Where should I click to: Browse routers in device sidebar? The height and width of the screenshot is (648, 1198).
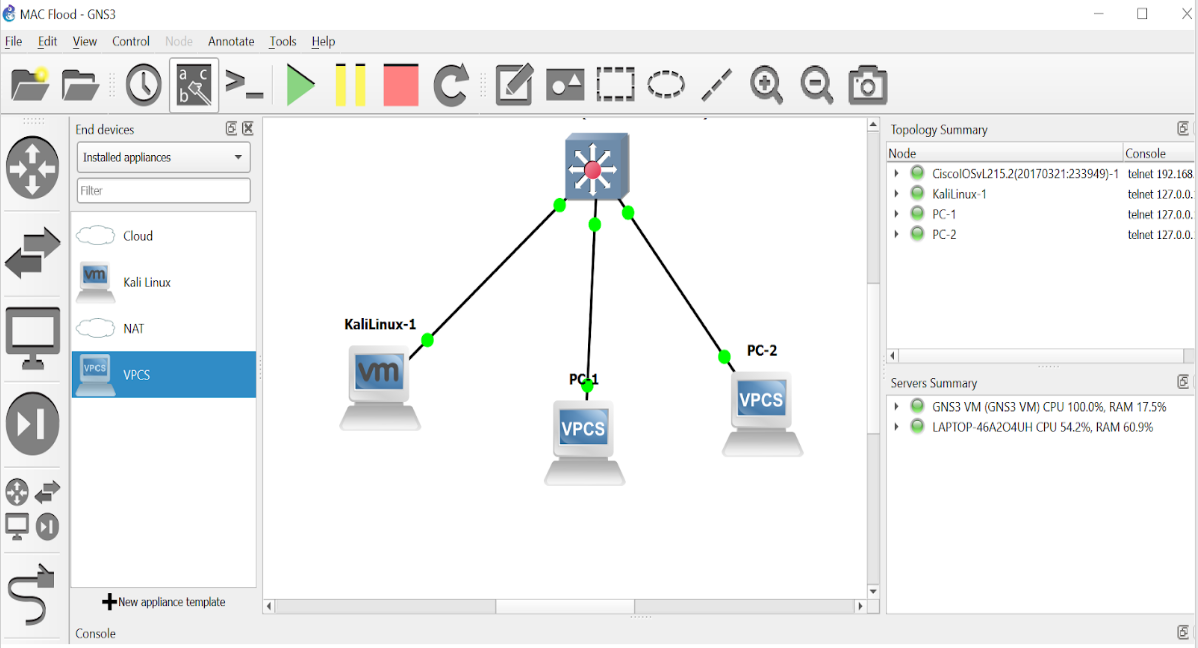pyautogui.click(x=32, y=168)
